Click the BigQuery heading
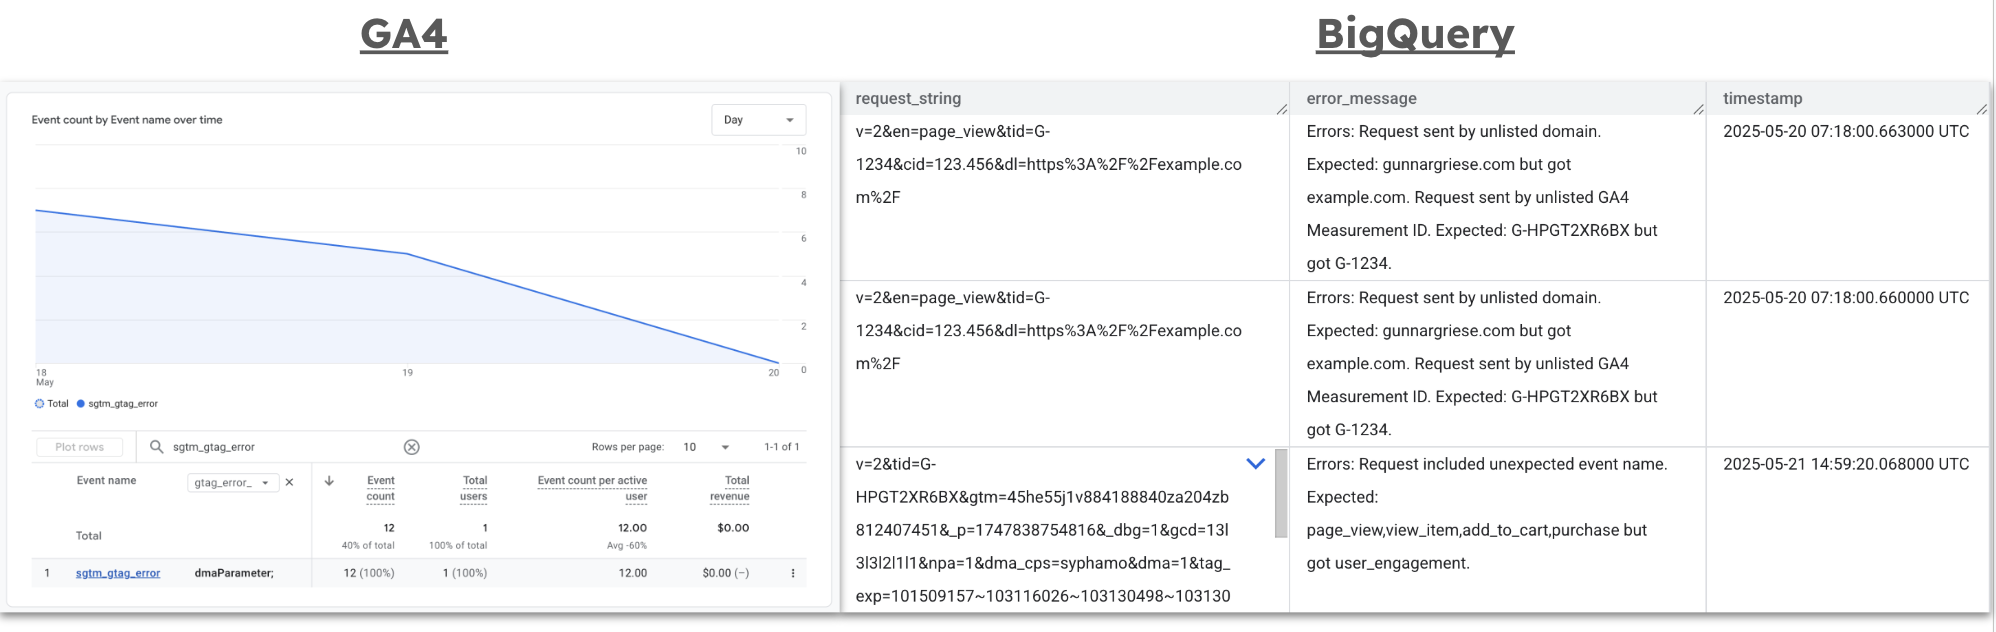The width and height of the screenshot is (1996, 632). click(1415, 35)
